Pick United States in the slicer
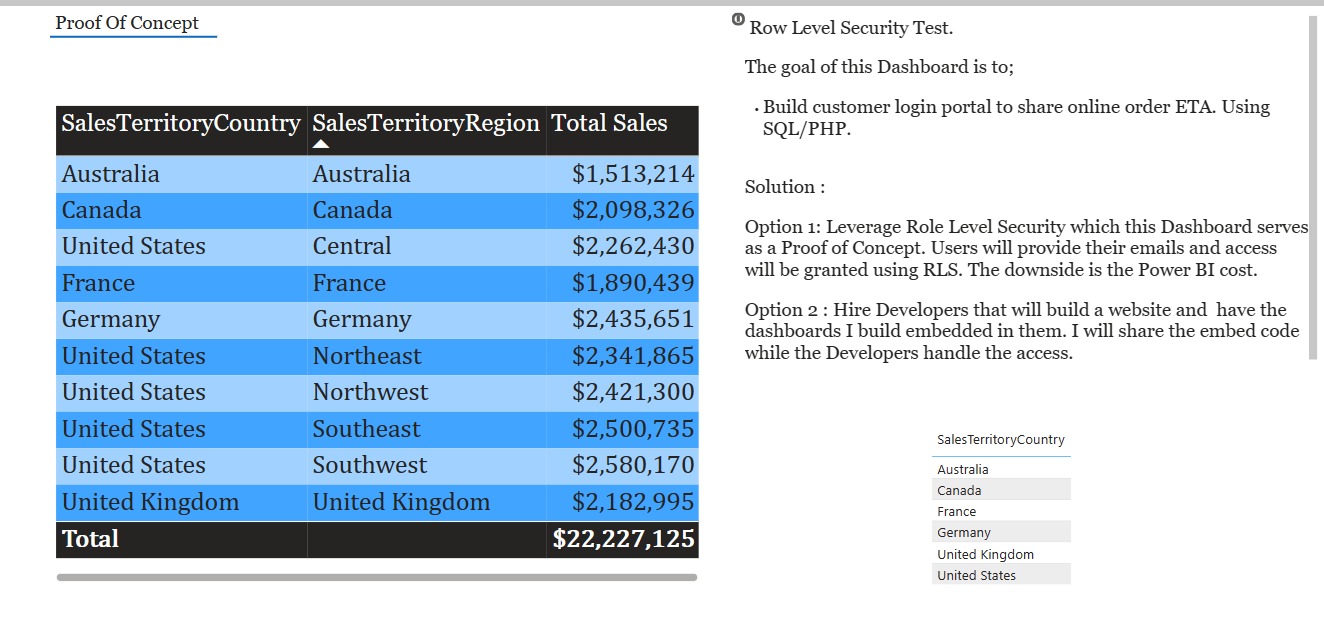 coord(976,575)
